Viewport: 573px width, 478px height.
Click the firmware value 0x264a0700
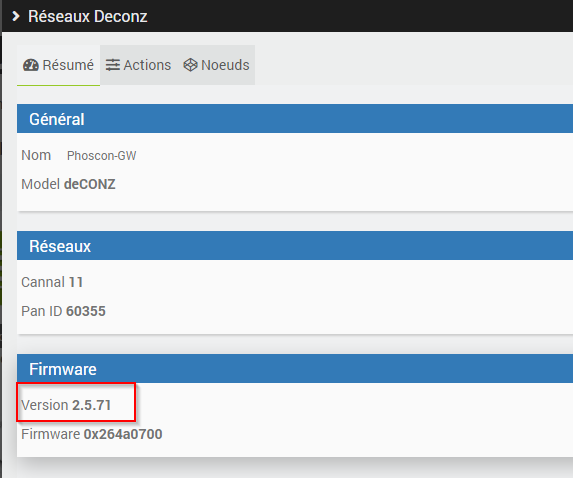[123, 434]
